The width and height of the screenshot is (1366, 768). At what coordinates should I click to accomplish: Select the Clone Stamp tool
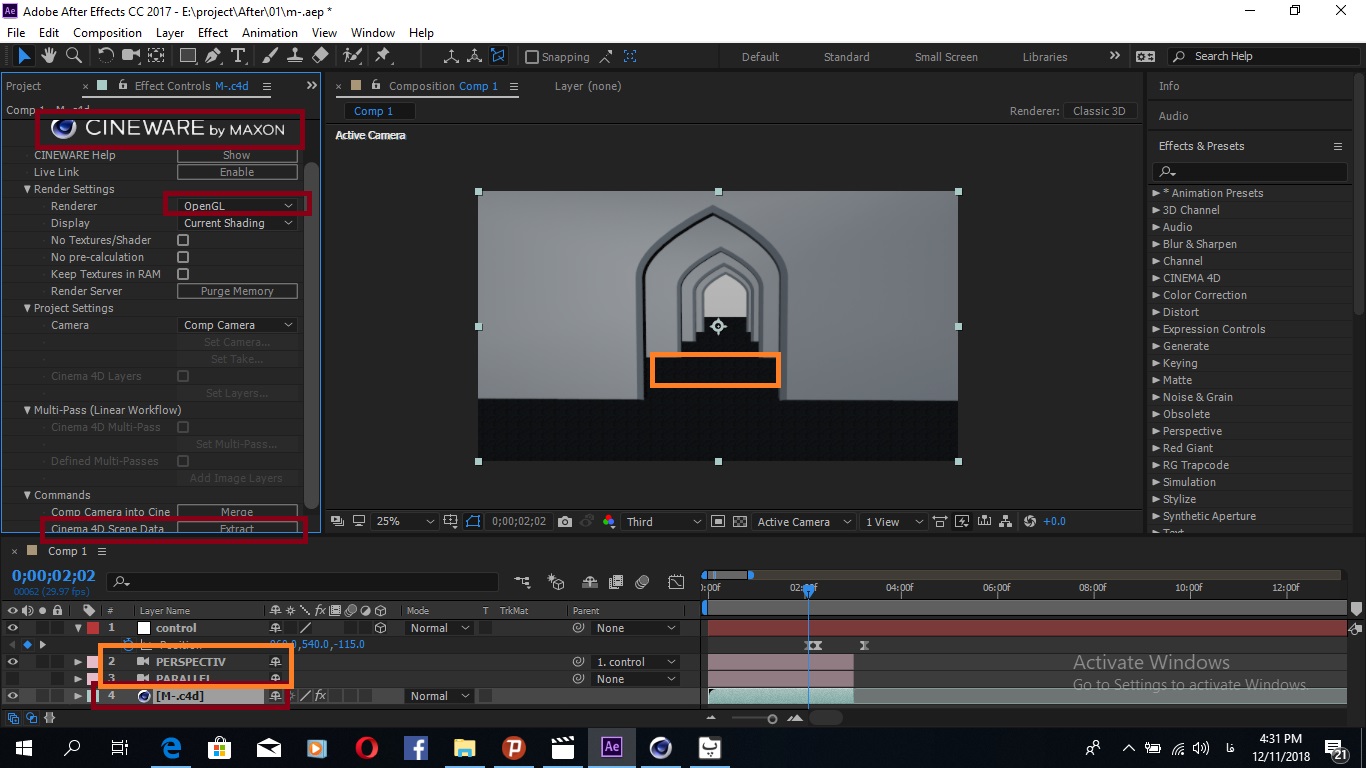[x=295, y=56]
